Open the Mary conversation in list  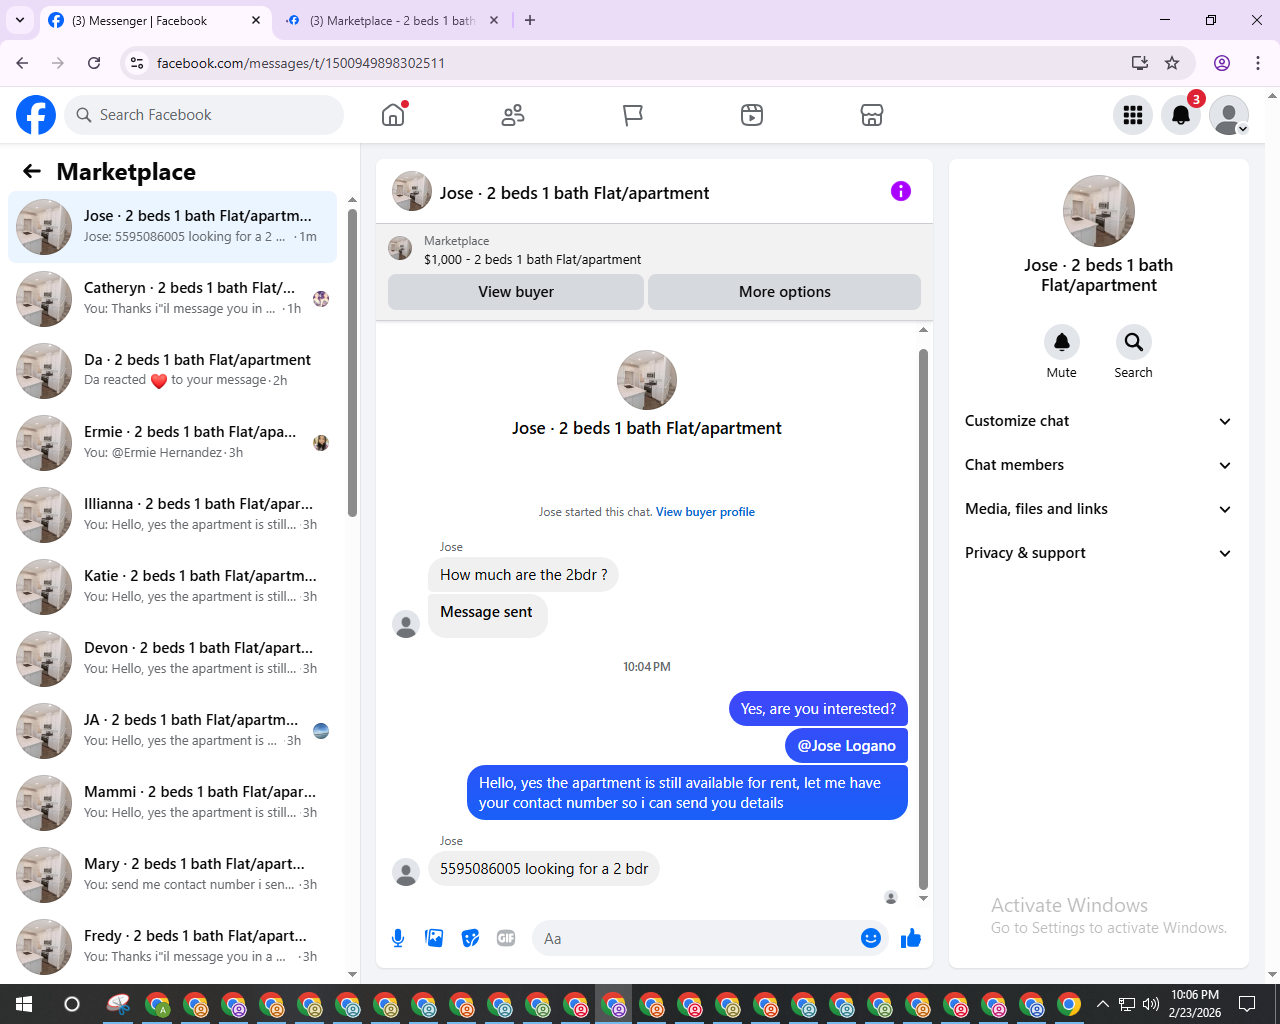(172, 874)
